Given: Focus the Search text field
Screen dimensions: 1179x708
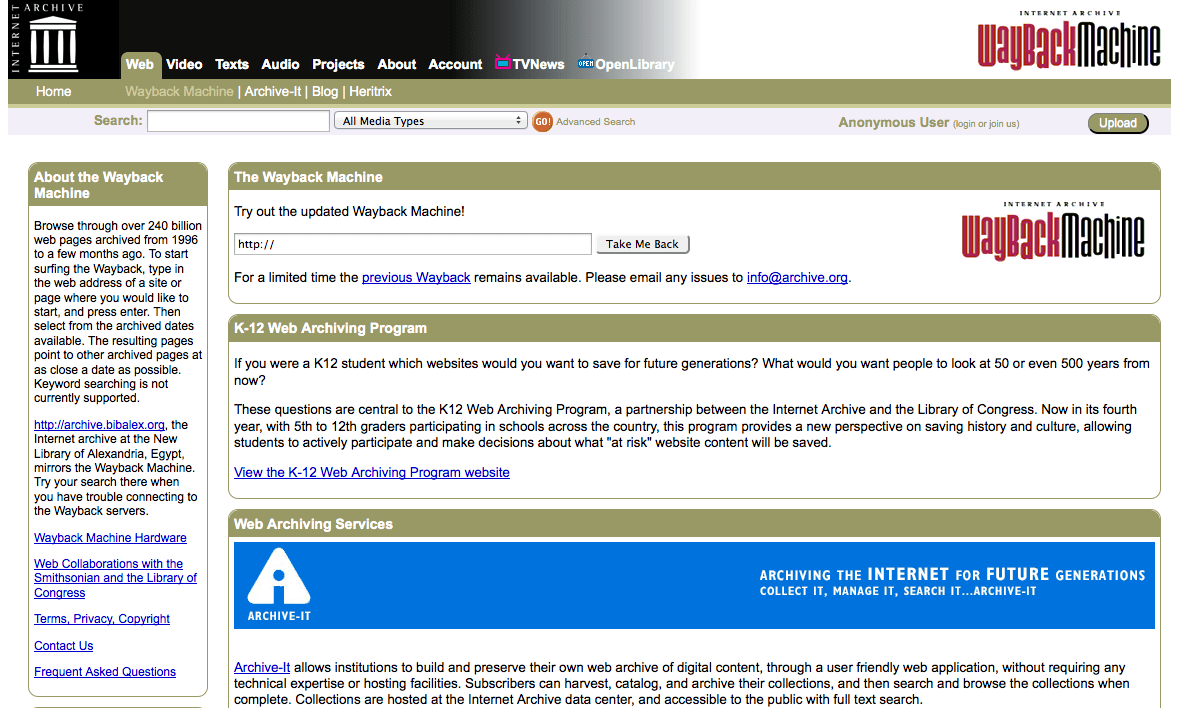Looking at the screenshot, I should pos(238,121).
